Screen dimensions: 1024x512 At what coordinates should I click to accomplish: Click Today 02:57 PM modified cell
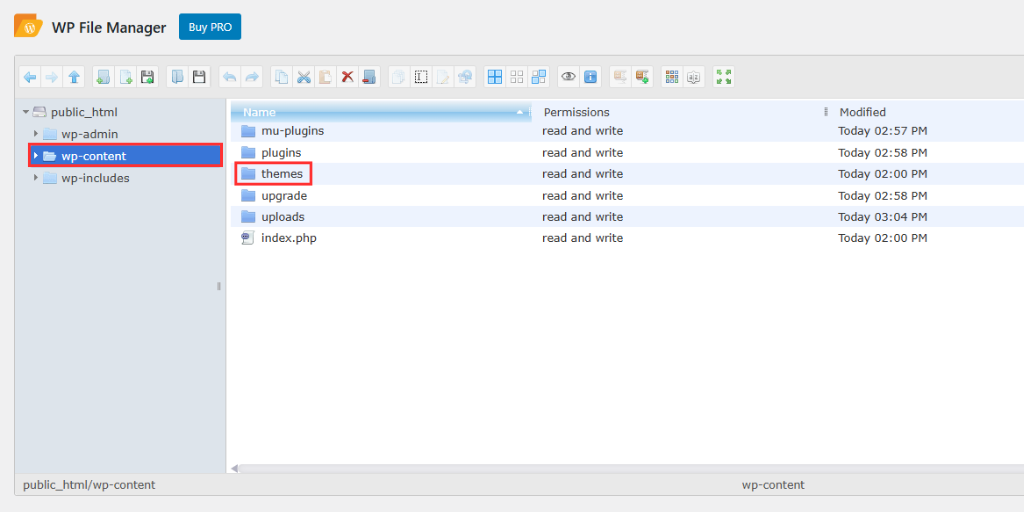coord(883,131)
